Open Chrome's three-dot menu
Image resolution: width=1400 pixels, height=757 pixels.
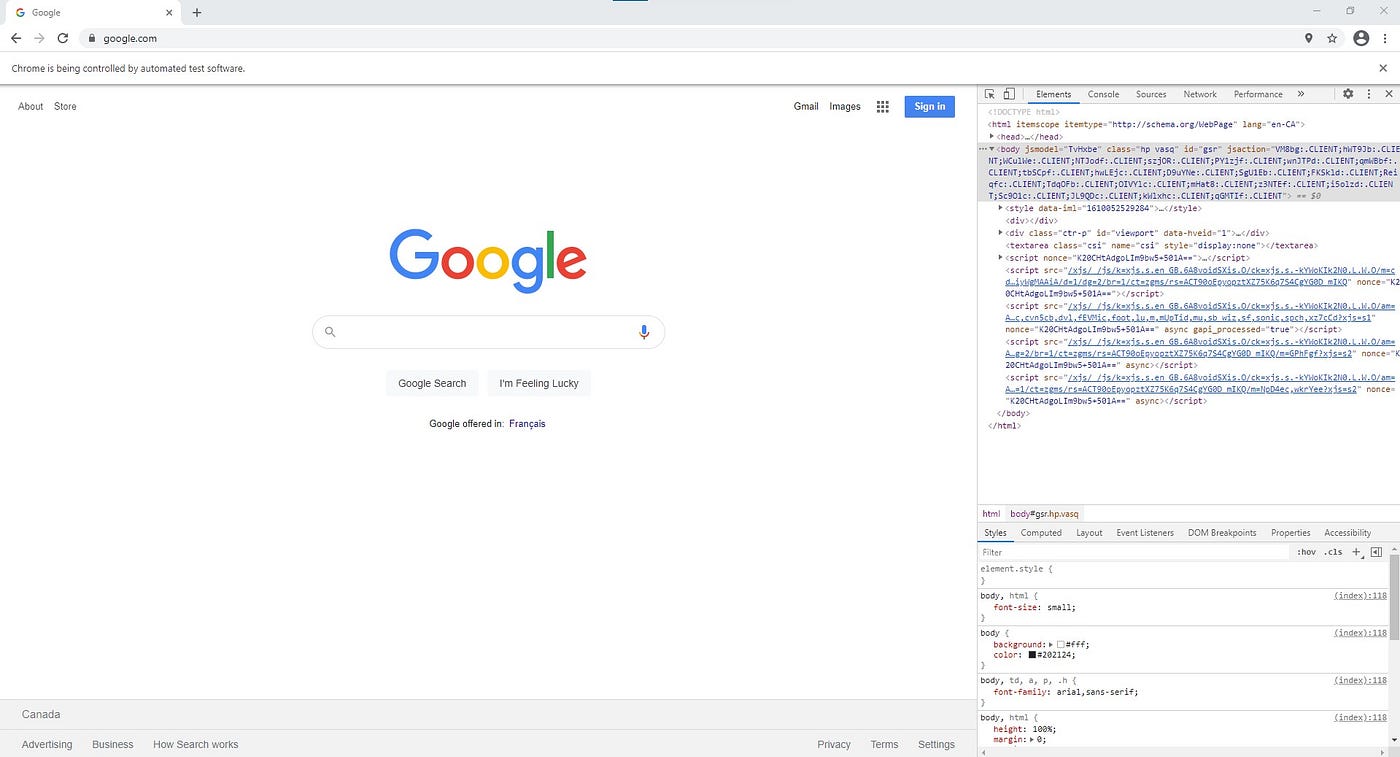pyautogui.click(x=1385, y=38)
